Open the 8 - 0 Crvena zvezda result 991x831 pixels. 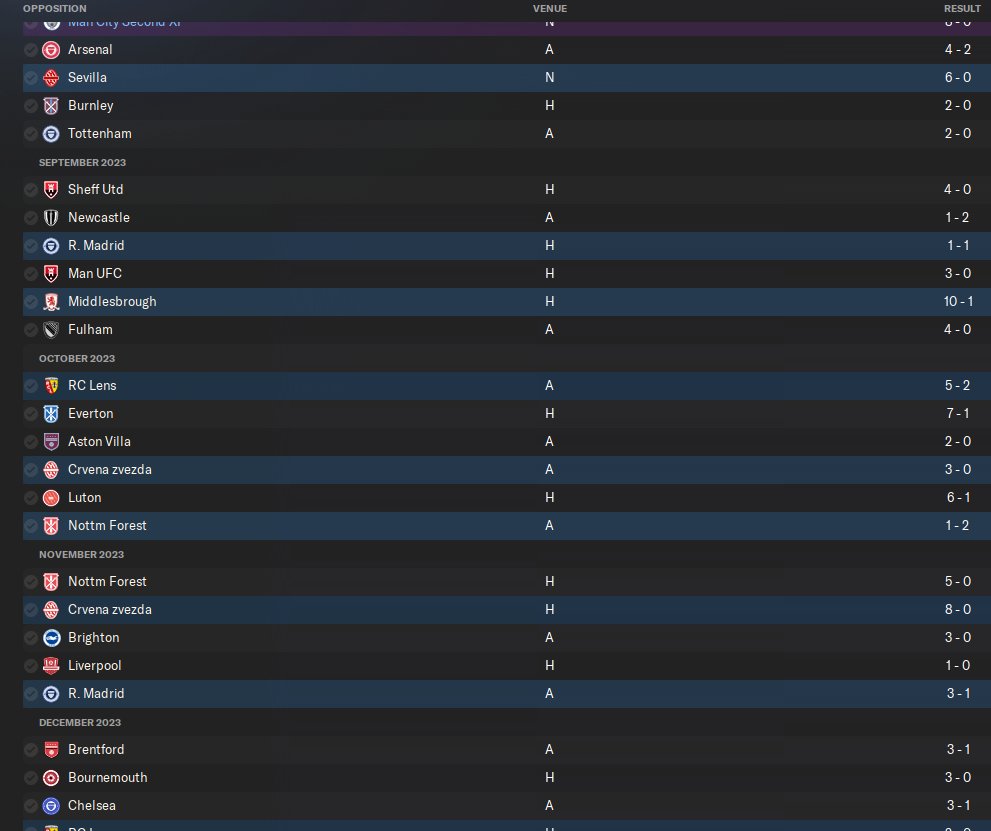(959, 609)
